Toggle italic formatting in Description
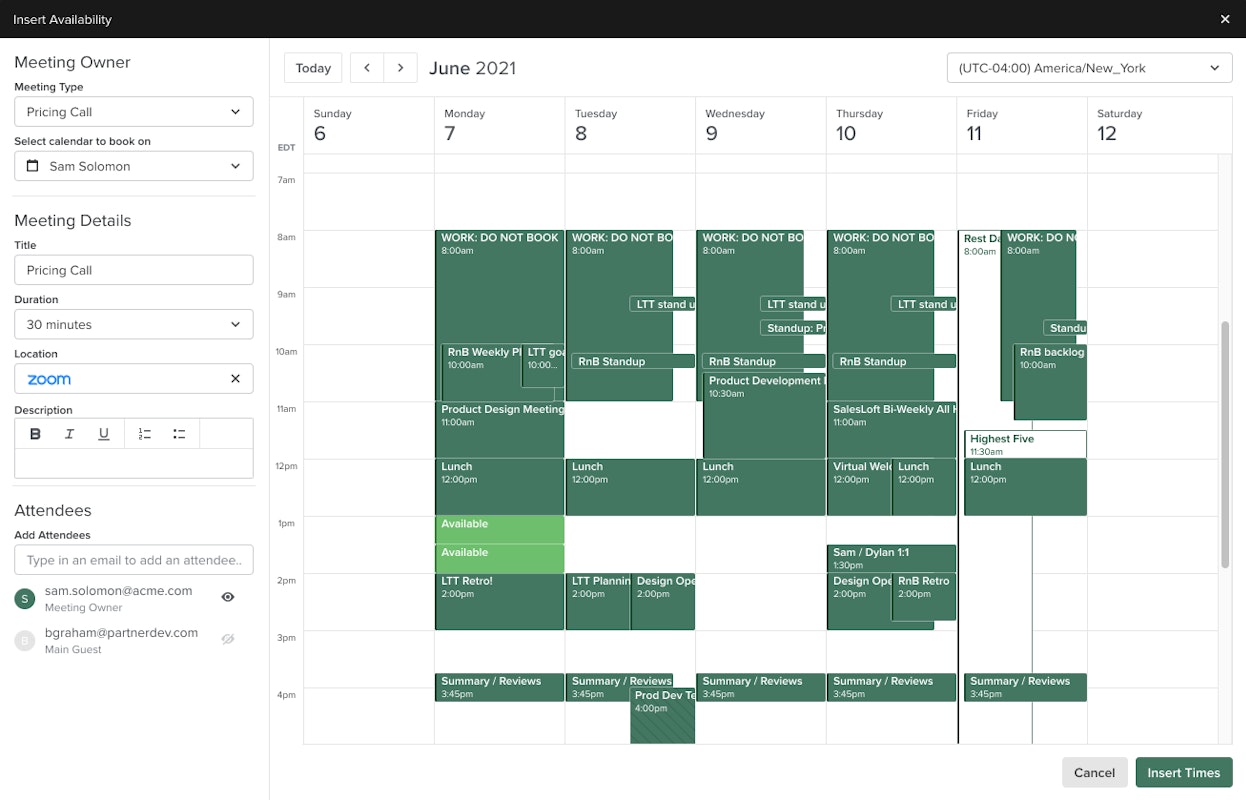1246x800 pixels. coord(69,433)
